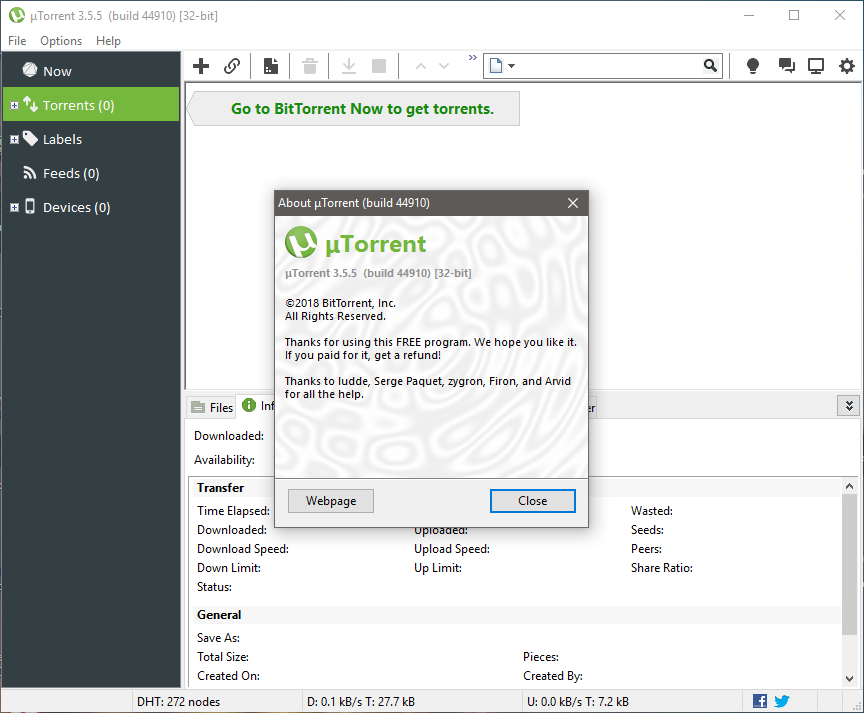The height and width of the screenshot is (713, 864).
Task: Click the upload speed status U: 0.0 kB/s
Action: [578, 701]
